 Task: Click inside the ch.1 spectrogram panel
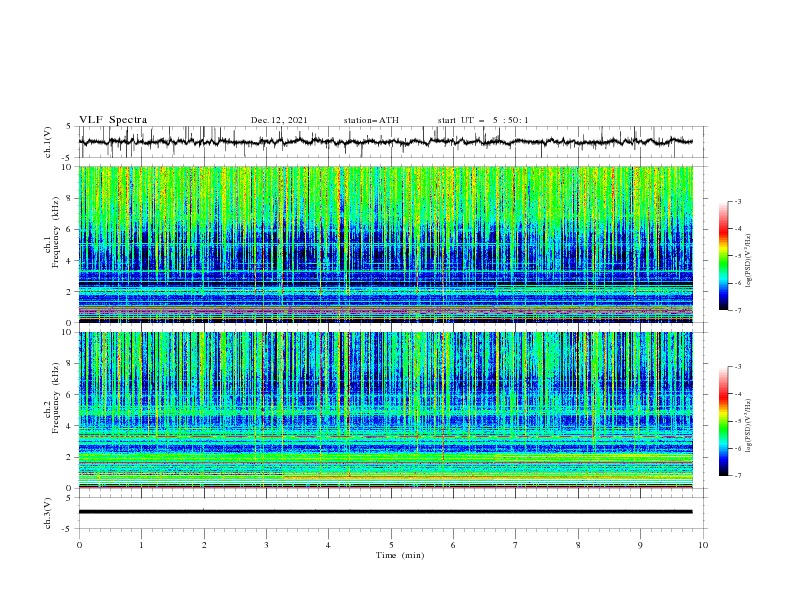[385, 244]
